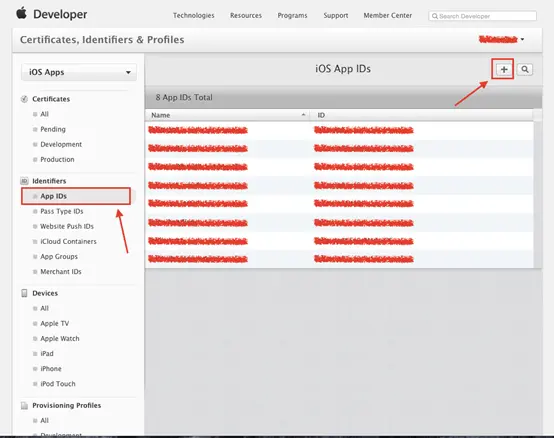This screenshot has width=554, height=438.
Task: Click the Certificates section heading
Action: (51, 99)
